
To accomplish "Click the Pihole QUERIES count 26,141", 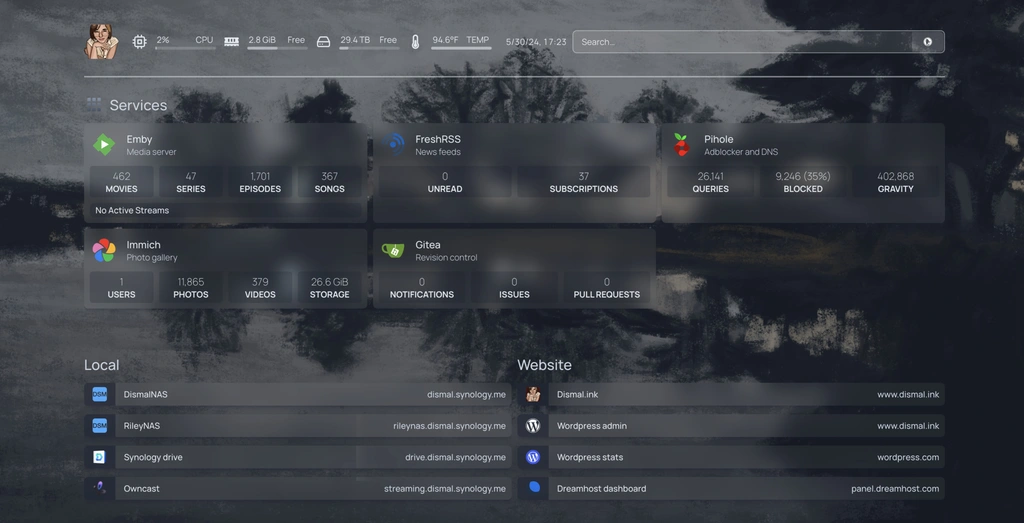I will coord(711,182).
